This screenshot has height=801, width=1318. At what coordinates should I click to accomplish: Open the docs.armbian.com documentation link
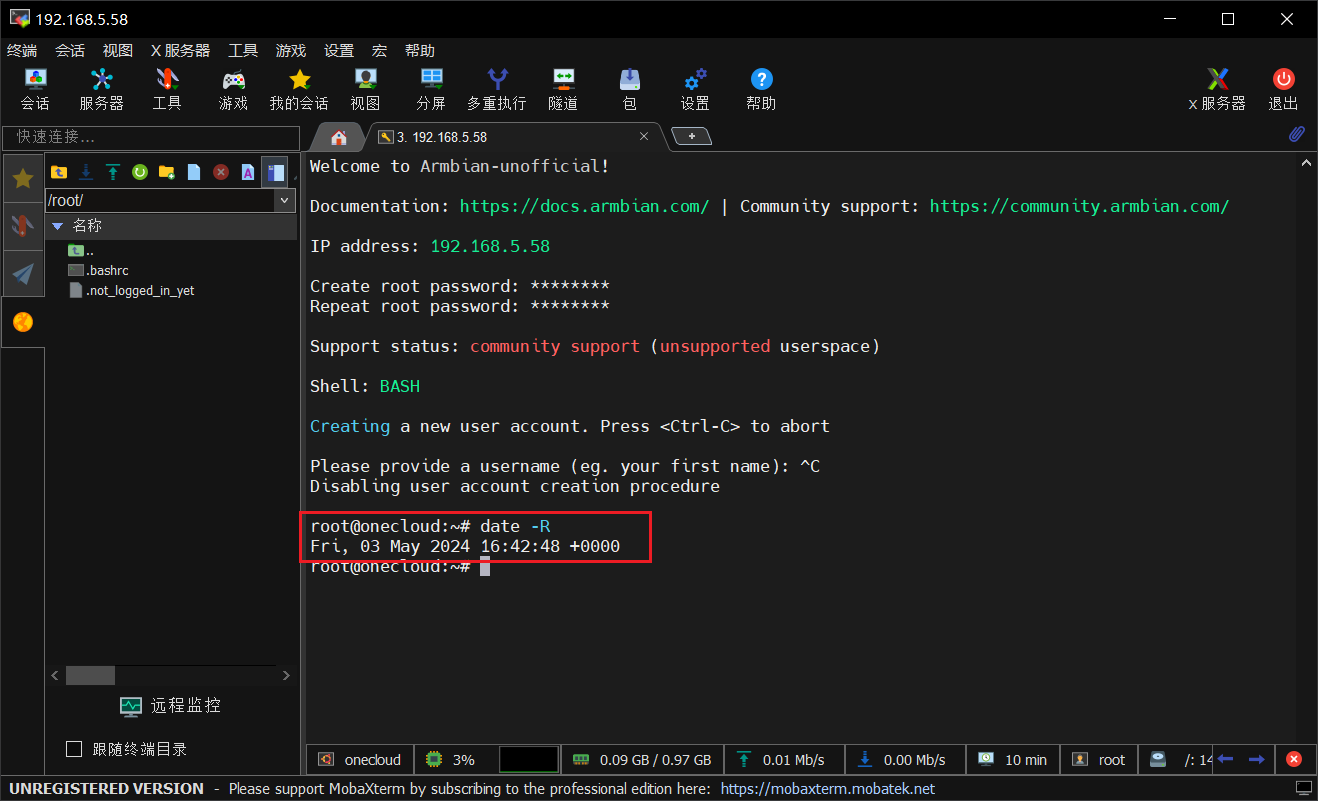pos(584,206)
